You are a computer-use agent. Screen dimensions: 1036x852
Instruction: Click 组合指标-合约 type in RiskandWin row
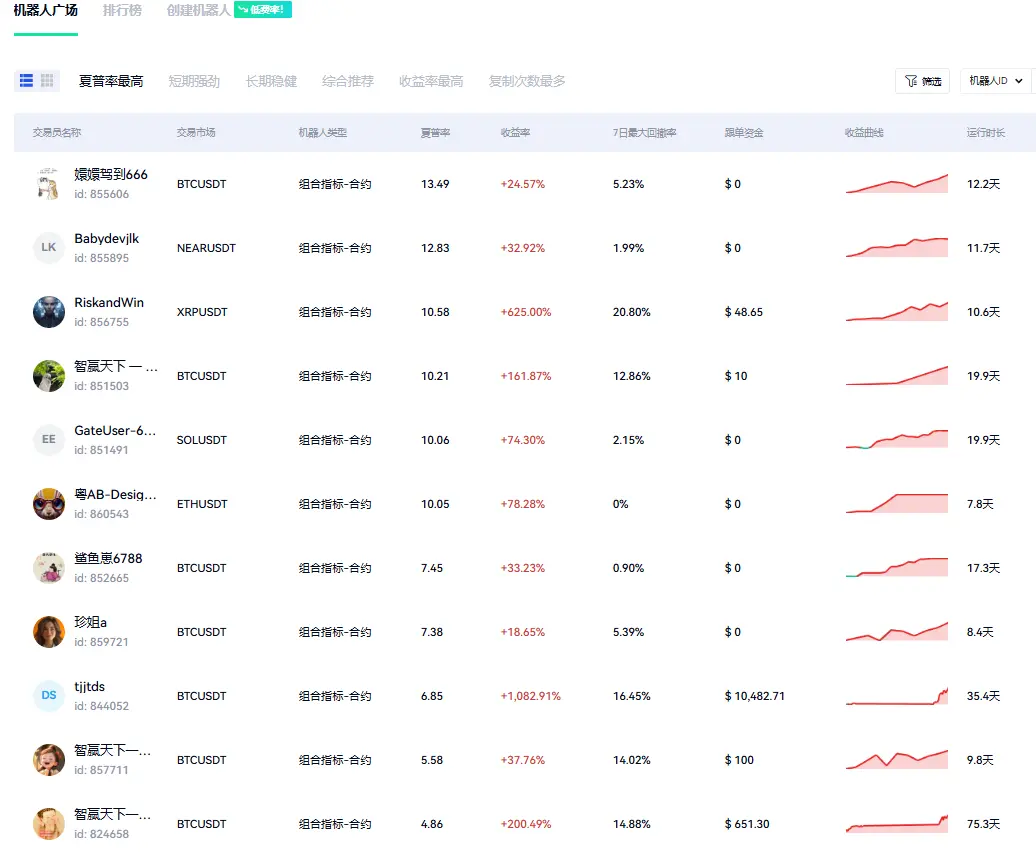pyautogui.click(x=335, y=312)
